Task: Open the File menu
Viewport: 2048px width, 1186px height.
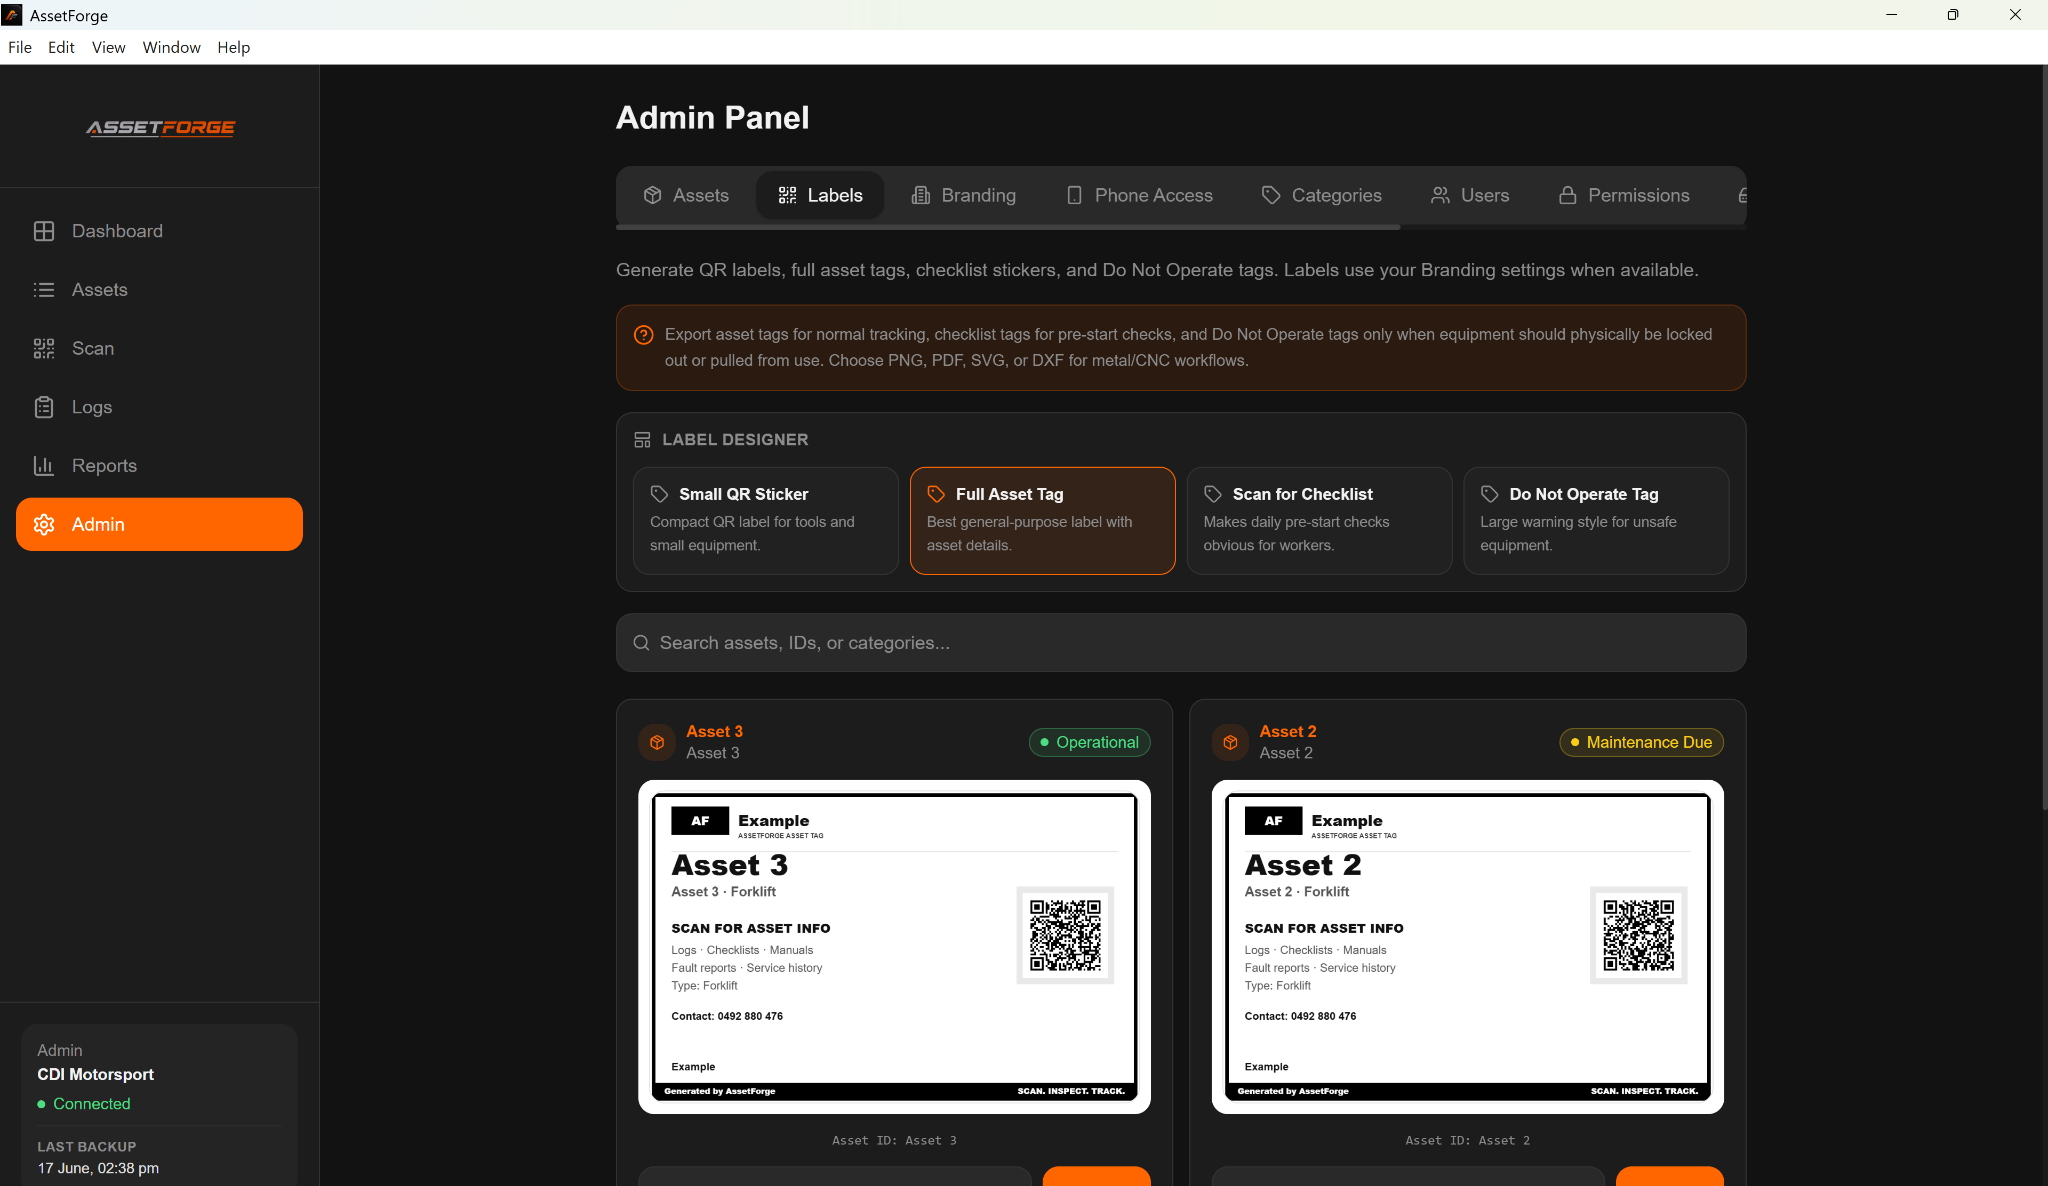Action: pos(20,47)
